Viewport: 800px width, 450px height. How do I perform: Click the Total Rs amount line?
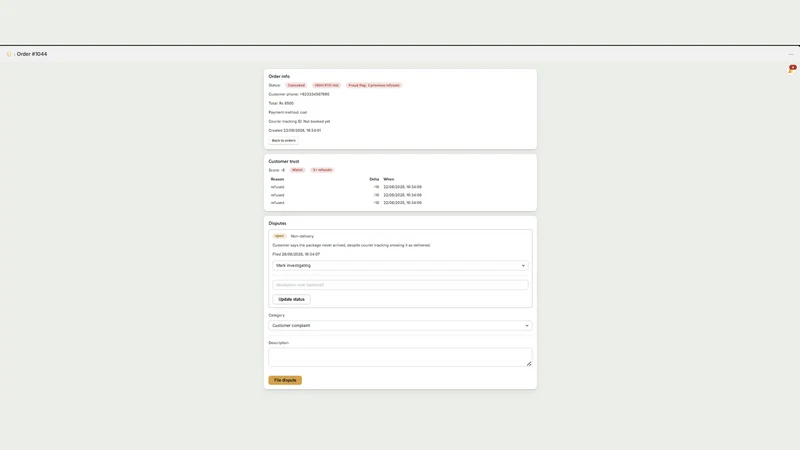[x=281, y=103]
